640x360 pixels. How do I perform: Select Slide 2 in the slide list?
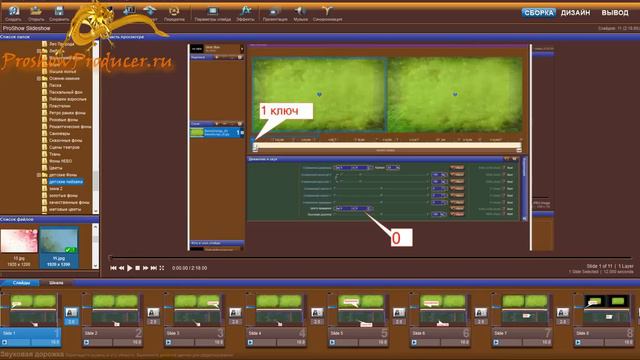[x=113, y=320]
